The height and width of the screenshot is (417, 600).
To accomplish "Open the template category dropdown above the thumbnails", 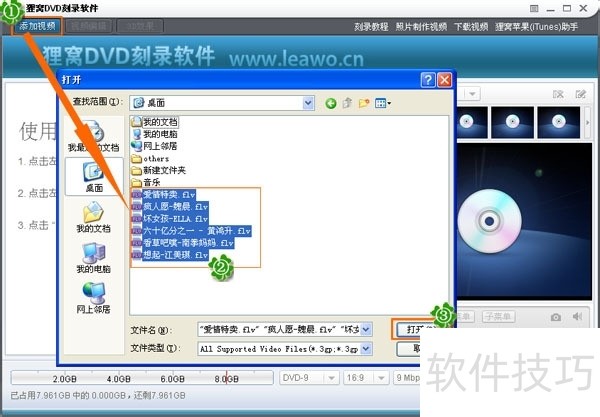I will (473, 94).
